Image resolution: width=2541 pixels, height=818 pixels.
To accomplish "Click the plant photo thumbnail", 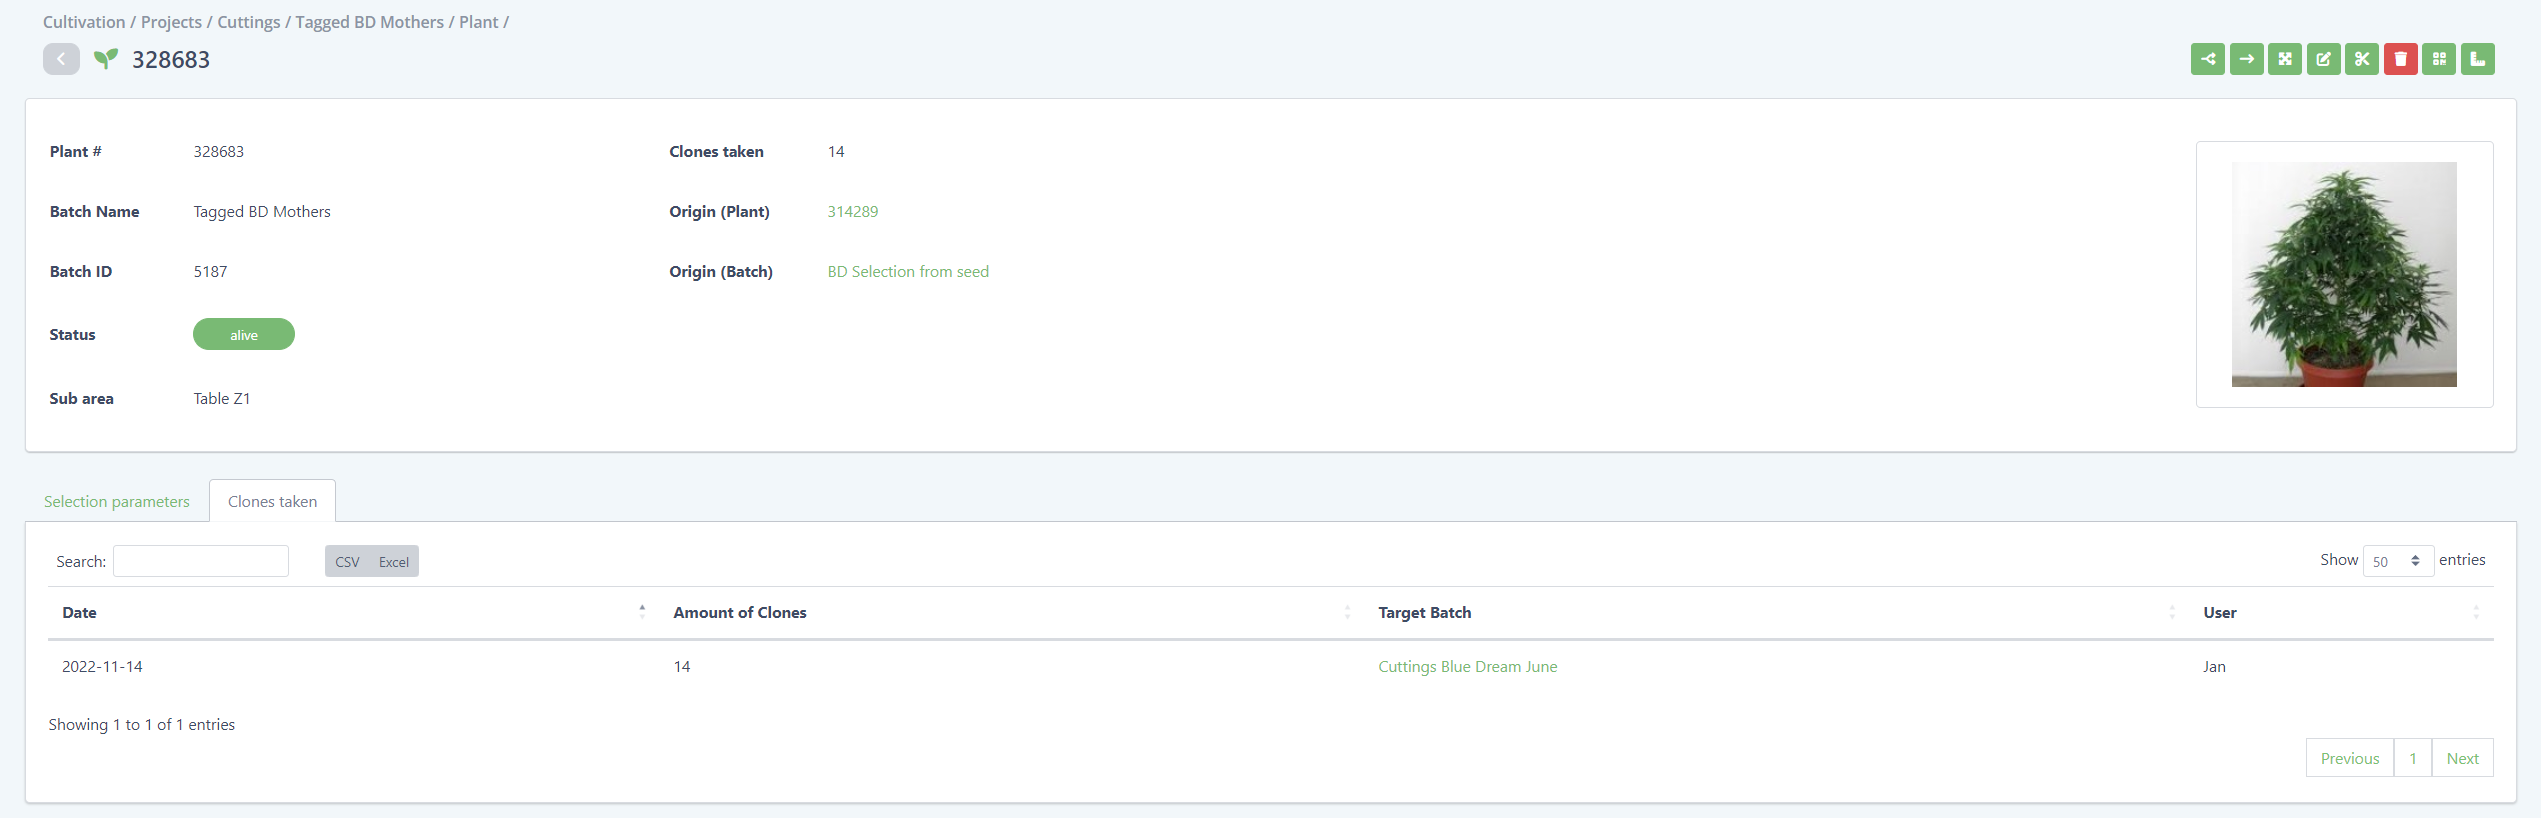I will click(2343, 274).
